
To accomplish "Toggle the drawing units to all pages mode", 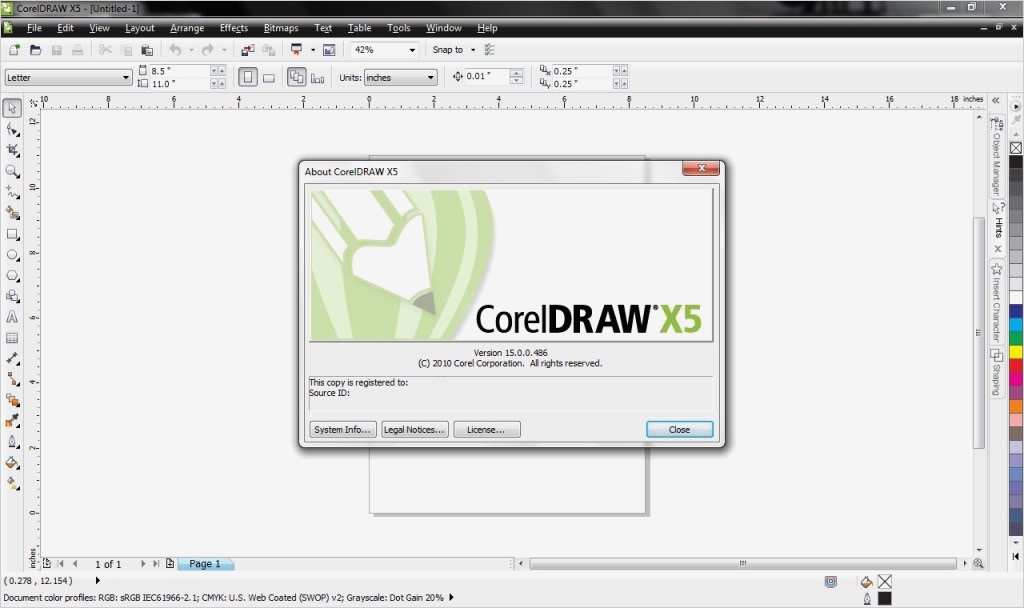I will [x=296, y=76].
